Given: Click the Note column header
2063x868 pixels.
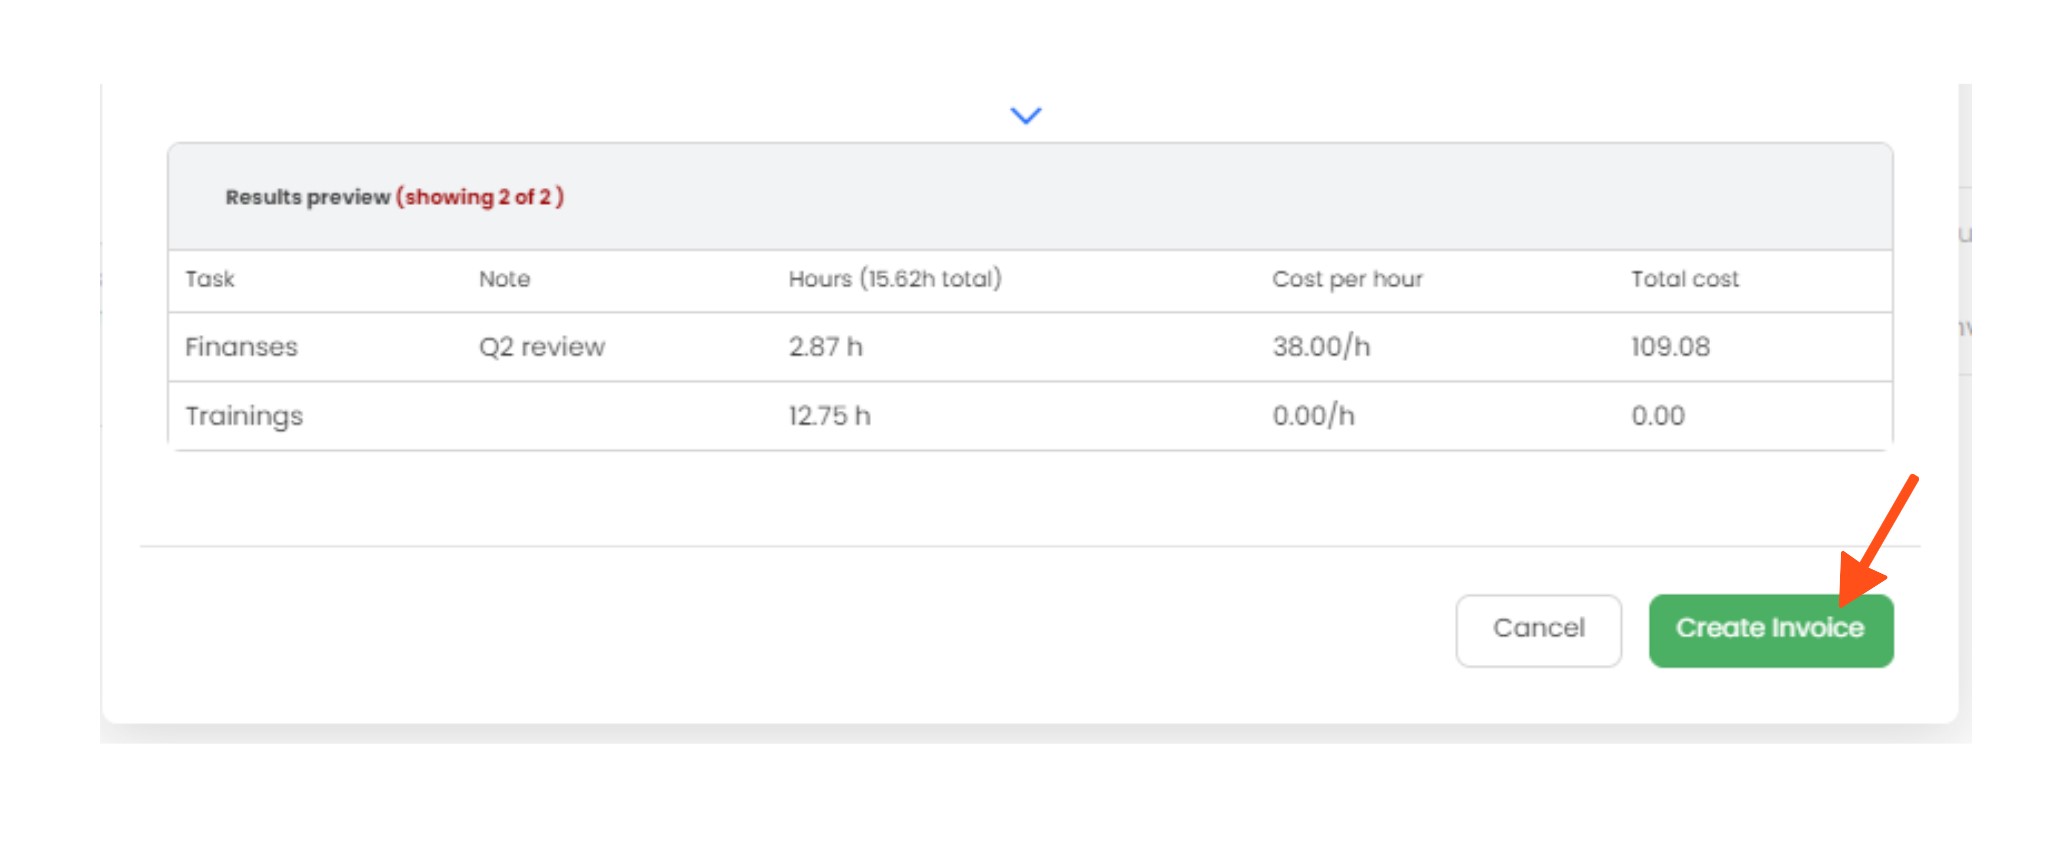Looking at the screenshot, I should tap(504, 279).
